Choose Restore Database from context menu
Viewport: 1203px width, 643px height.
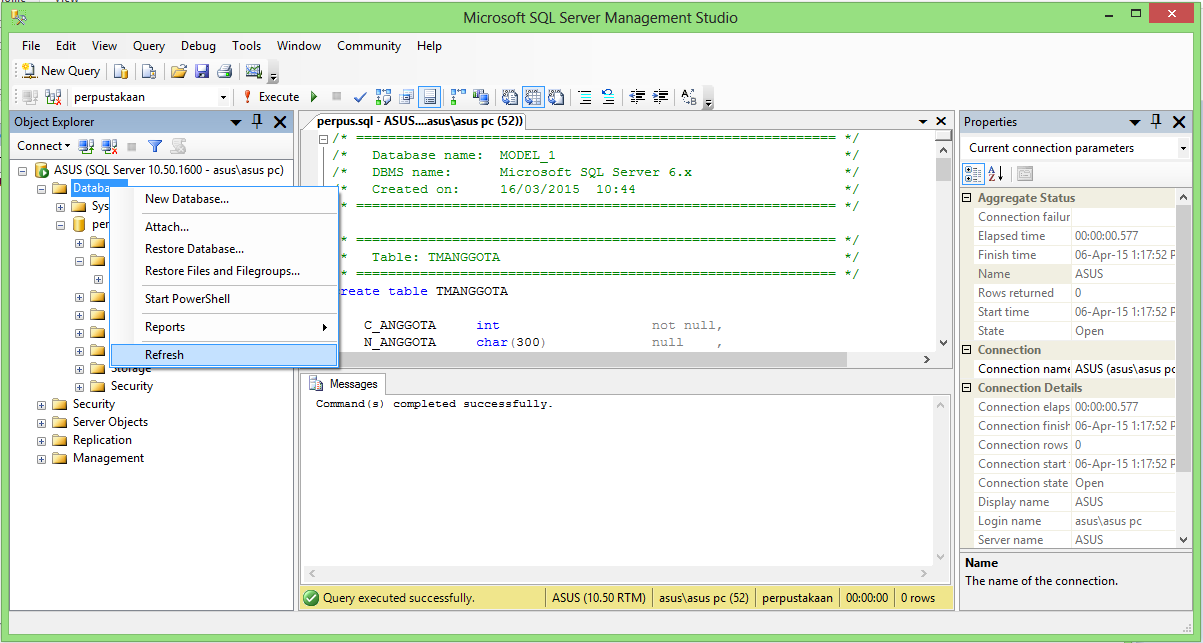click(x=224, y=249)
